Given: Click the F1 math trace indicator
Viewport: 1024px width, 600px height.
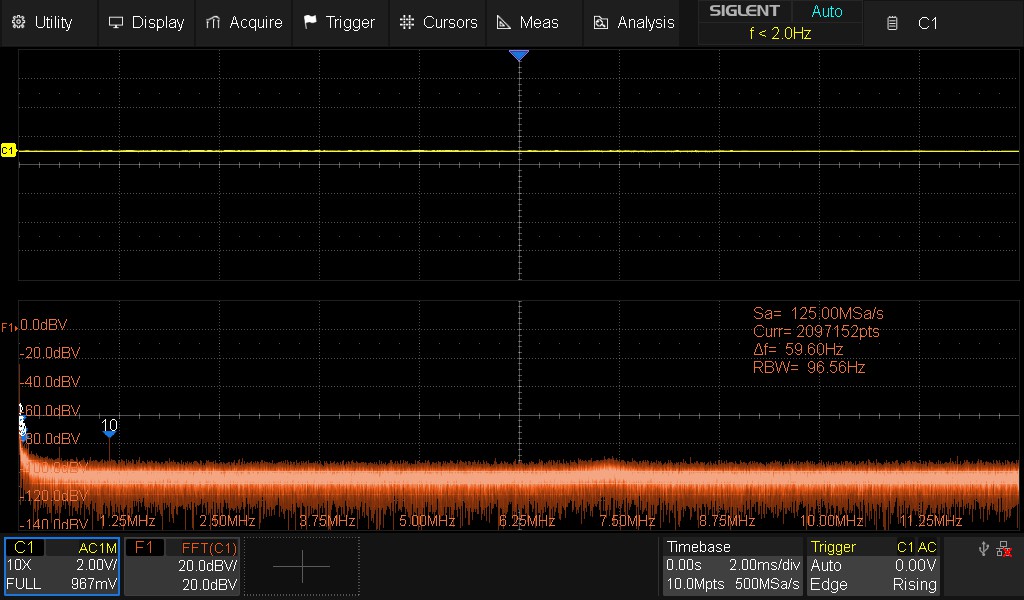Looking at the screenshot, I should click(8, 327).
